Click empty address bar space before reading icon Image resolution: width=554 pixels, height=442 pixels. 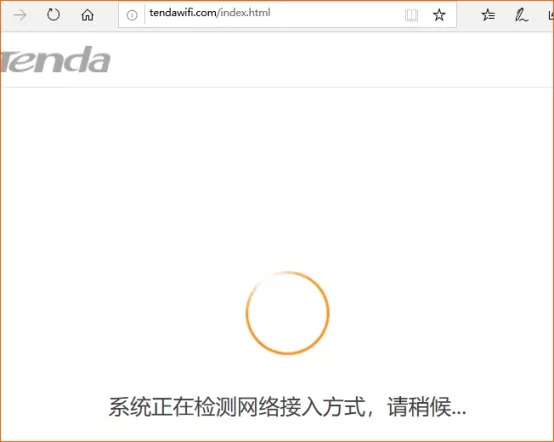pos(336,15)
